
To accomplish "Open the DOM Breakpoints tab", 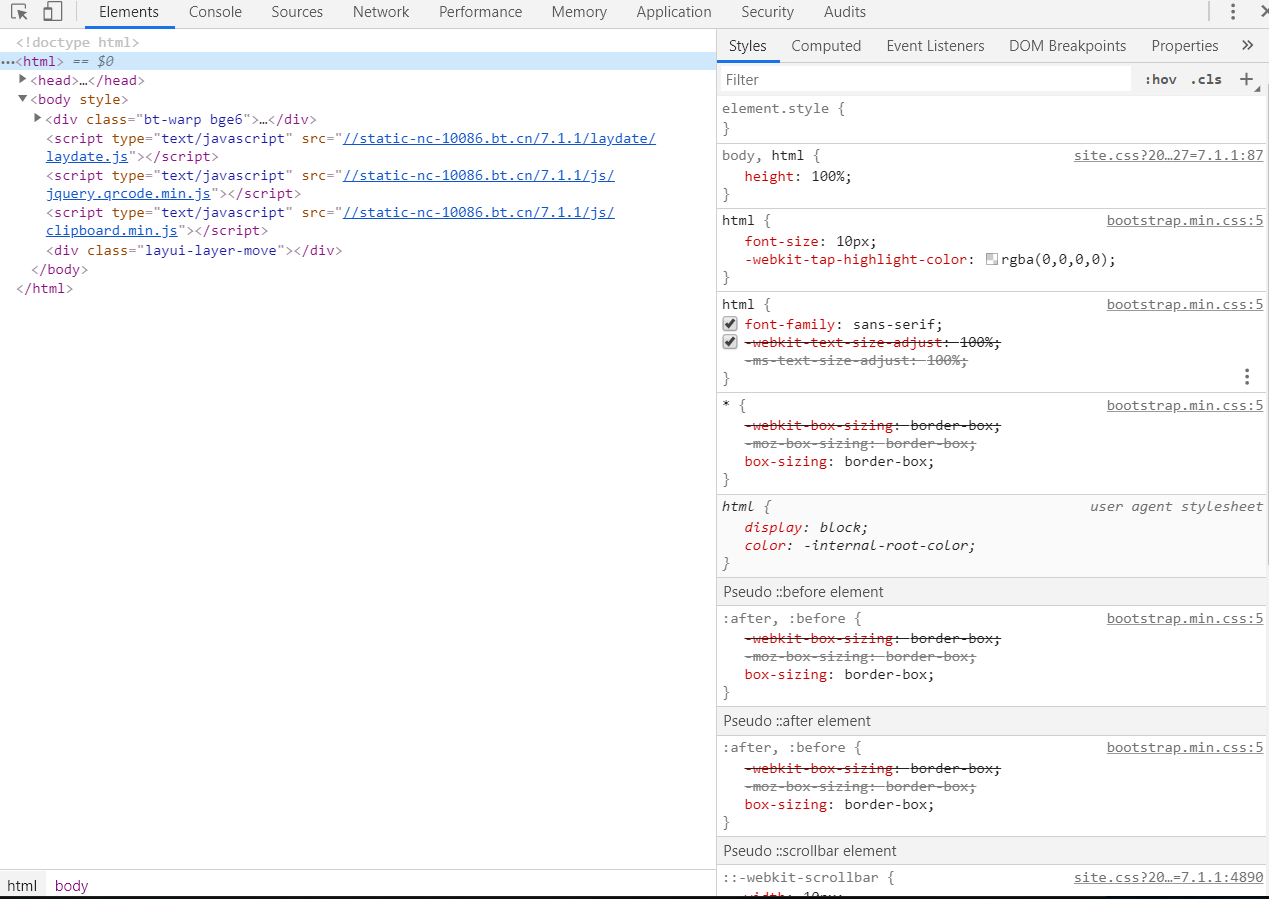I will [x=1067, y=46].
